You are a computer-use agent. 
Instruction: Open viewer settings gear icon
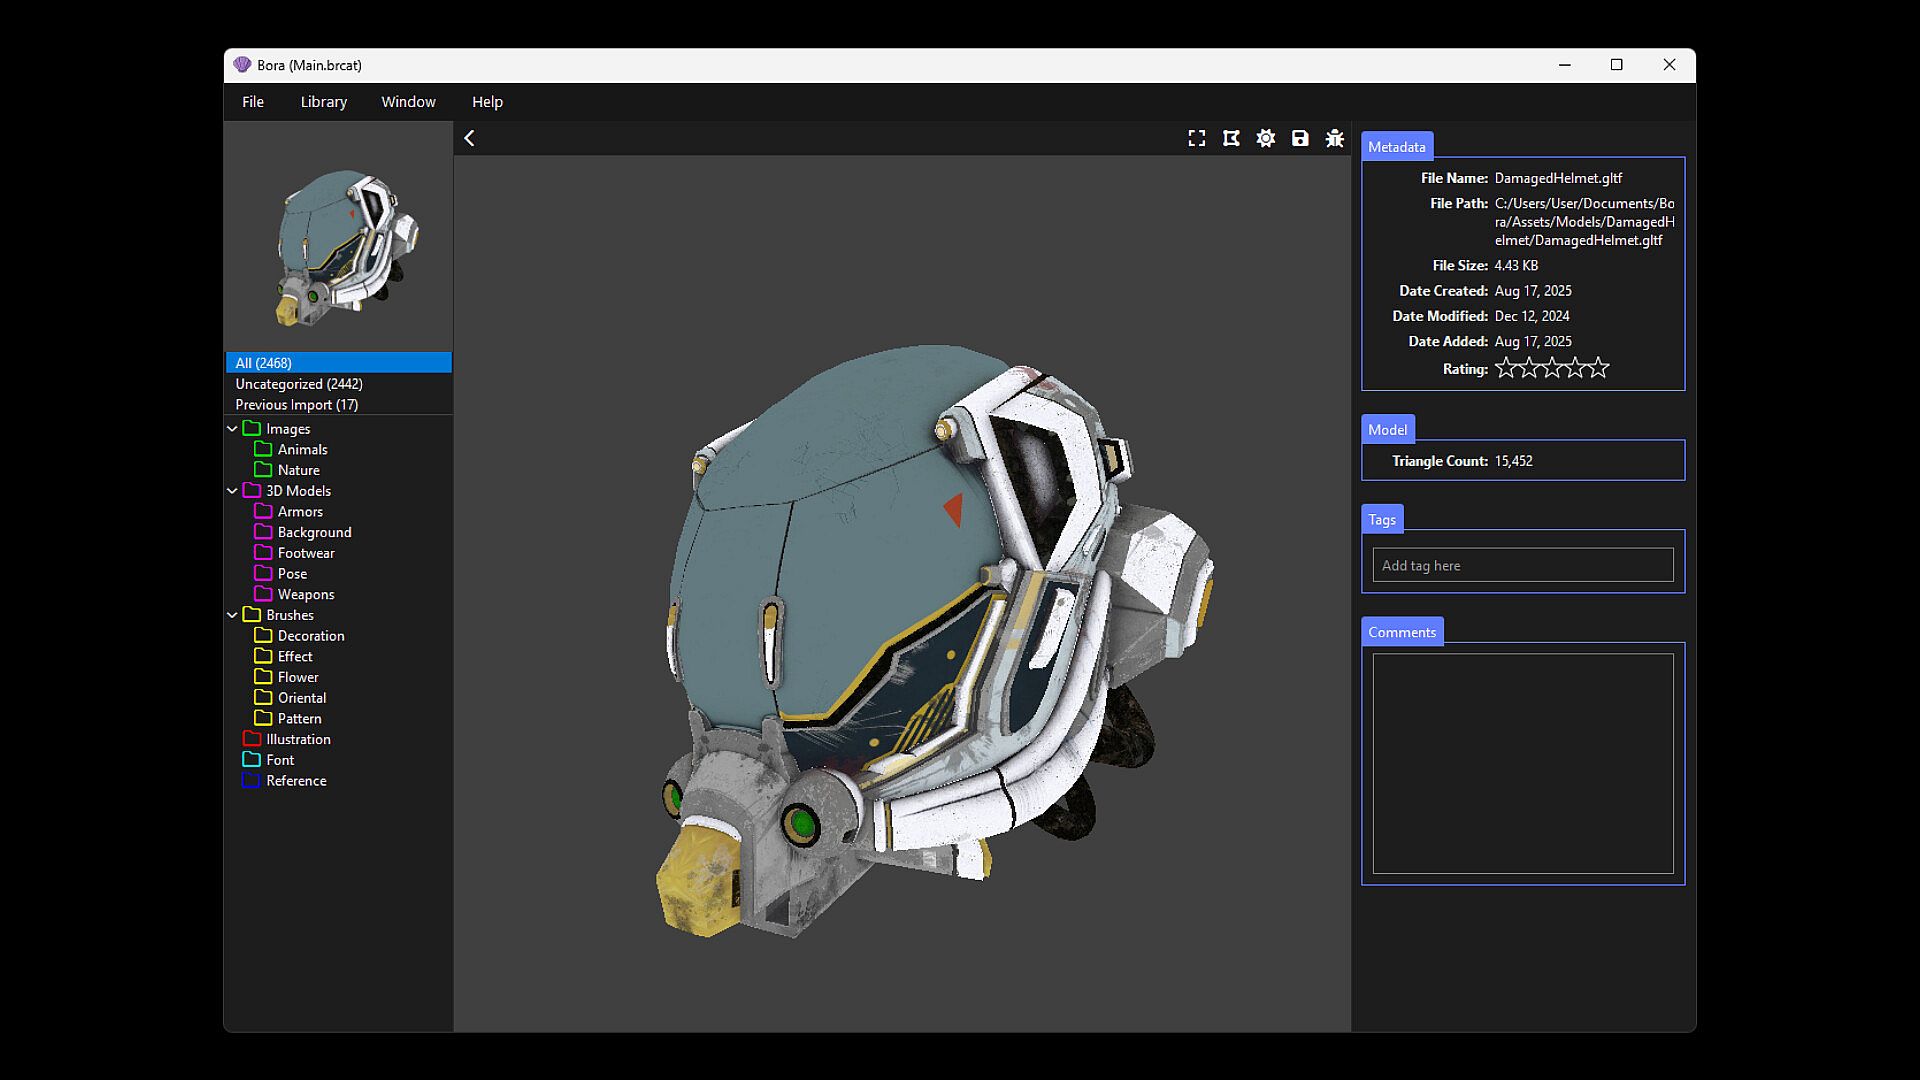[x=1266, y=139]
